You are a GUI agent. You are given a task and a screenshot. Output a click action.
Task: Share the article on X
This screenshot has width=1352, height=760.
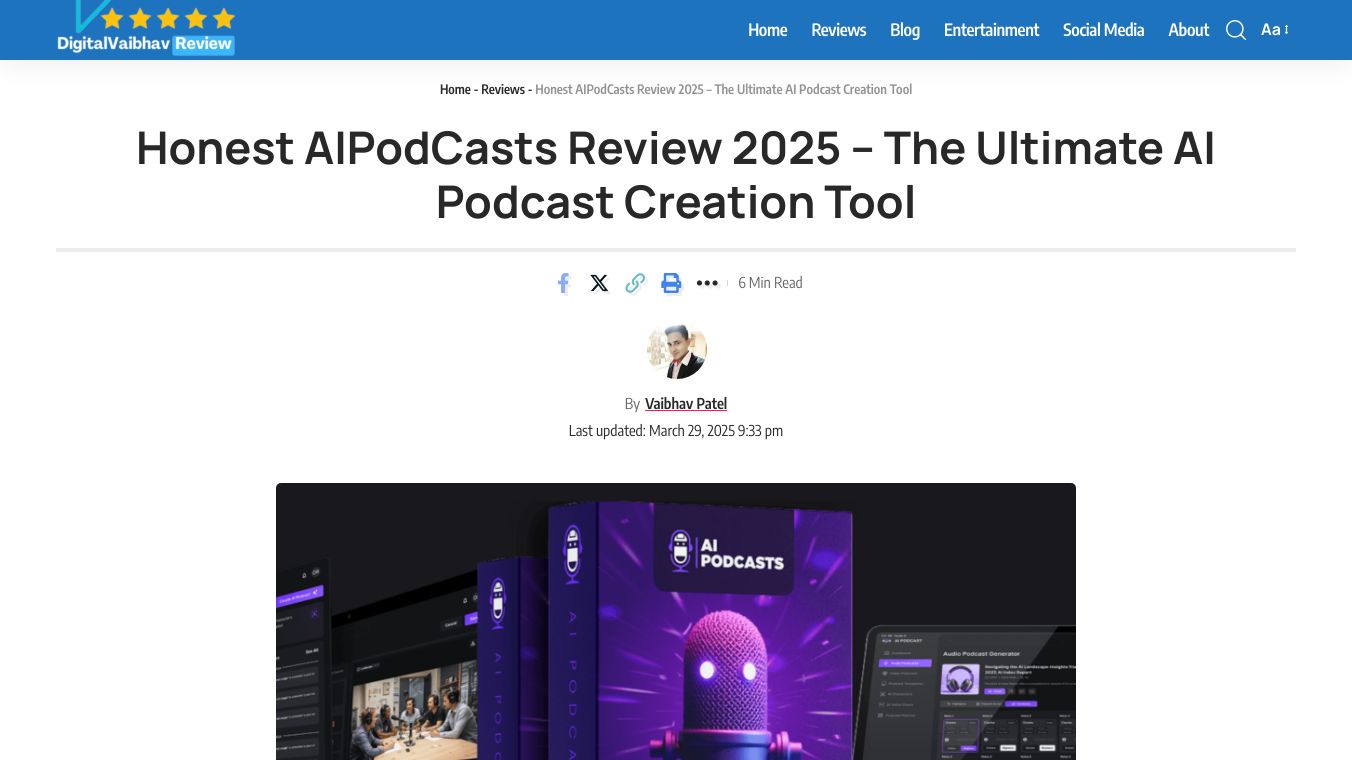(x=599, y=283)
